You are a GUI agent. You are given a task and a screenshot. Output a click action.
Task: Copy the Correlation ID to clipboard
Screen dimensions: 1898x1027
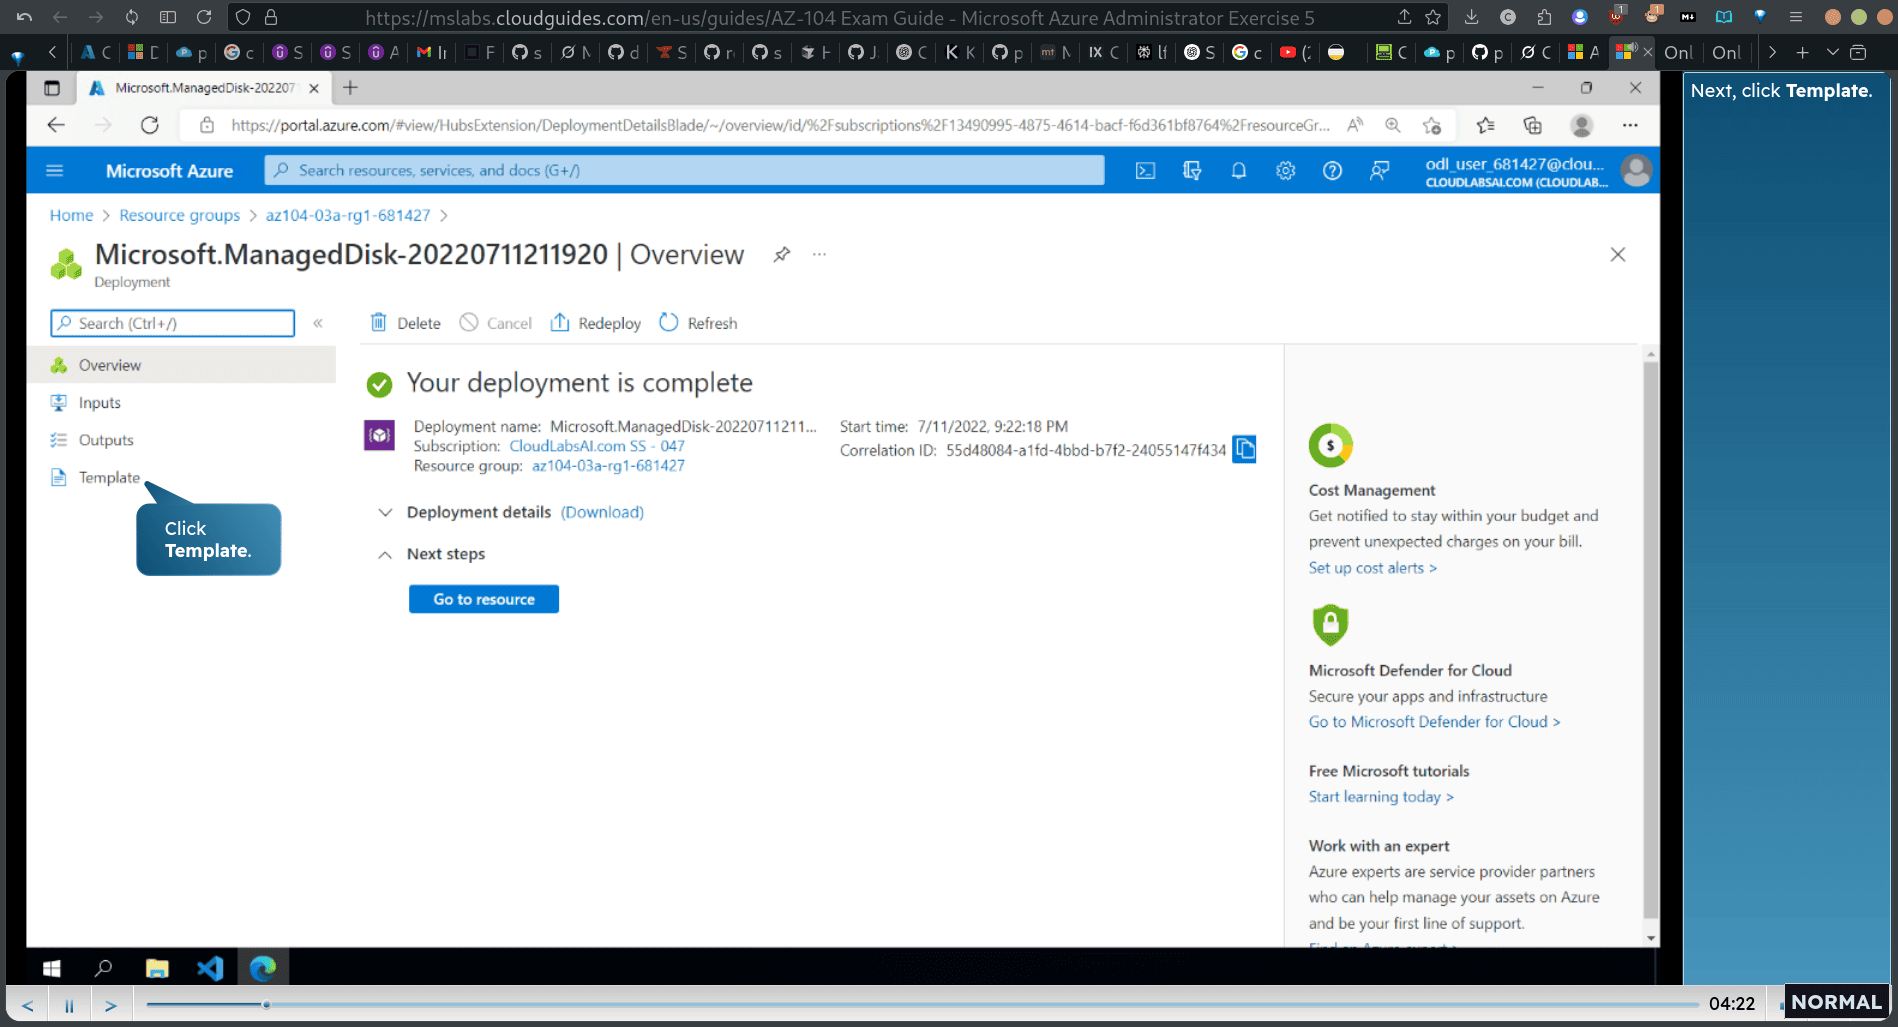tap(1244, 449)
